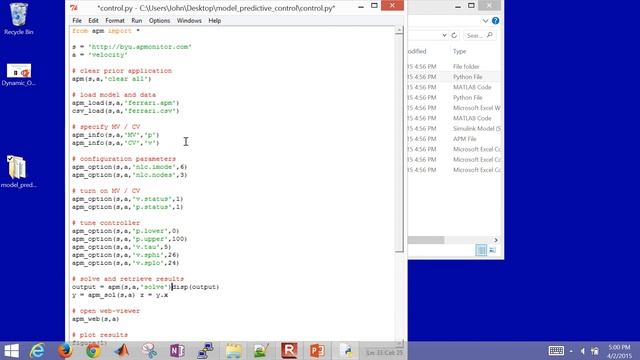Open the Help menu in IDLE

215,20
